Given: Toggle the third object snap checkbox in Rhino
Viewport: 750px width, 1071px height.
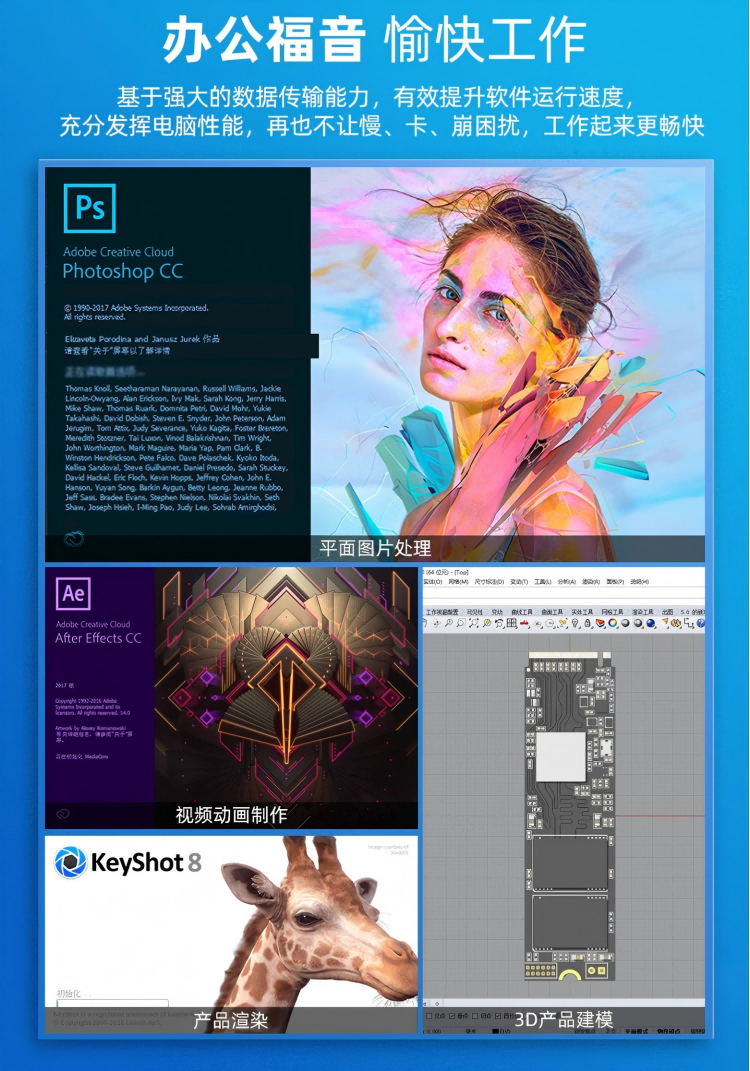Looking at the screenshot, I should (x=475, y=1016).
